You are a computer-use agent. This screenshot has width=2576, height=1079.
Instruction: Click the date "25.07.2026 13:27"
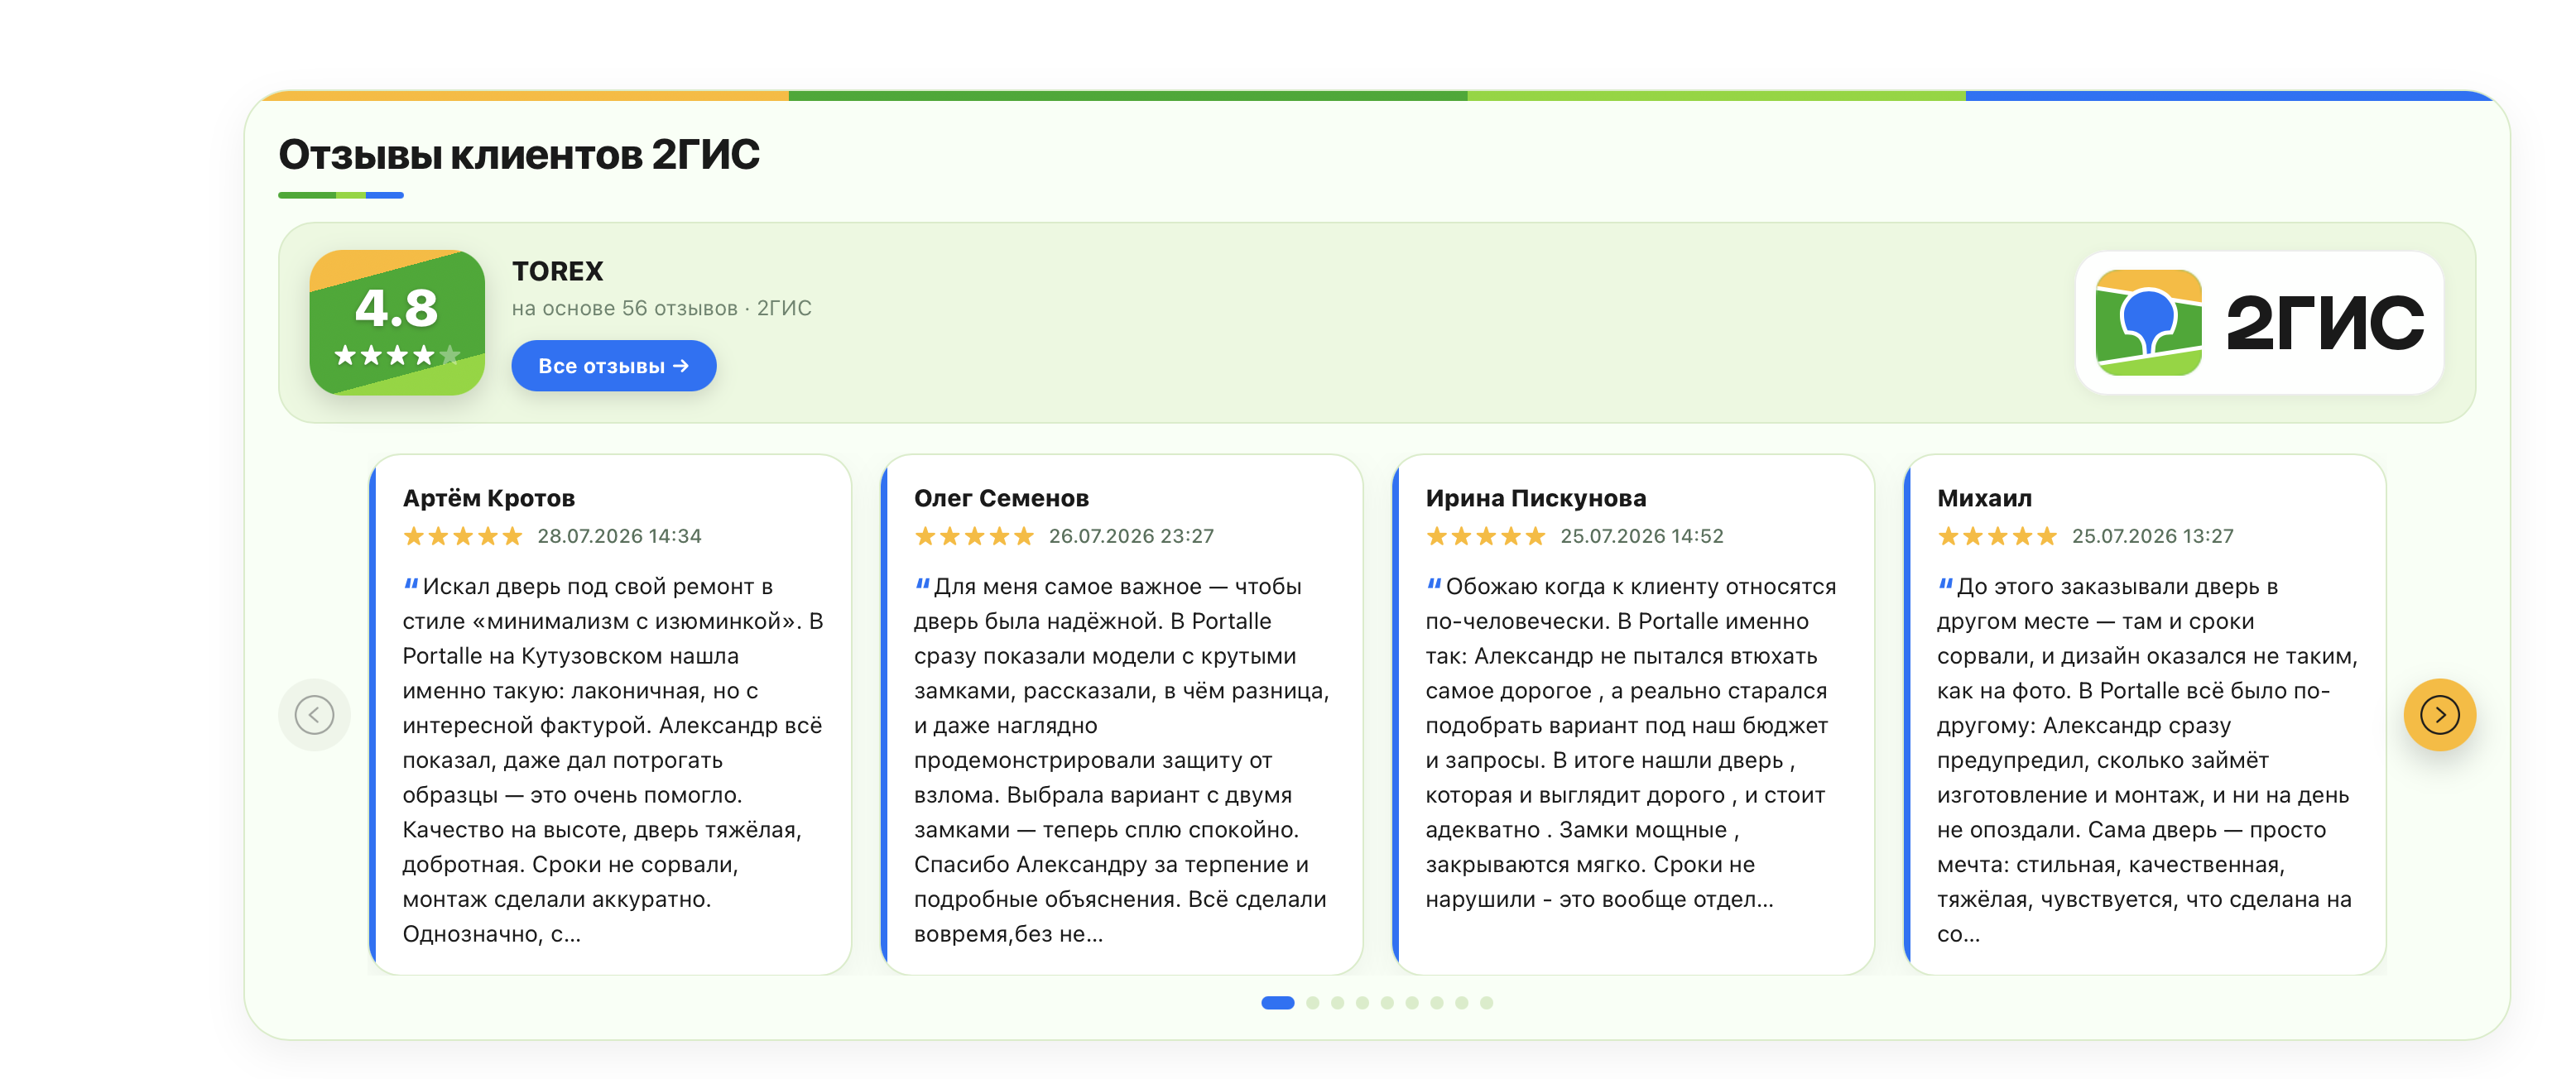coord(2152,536)
